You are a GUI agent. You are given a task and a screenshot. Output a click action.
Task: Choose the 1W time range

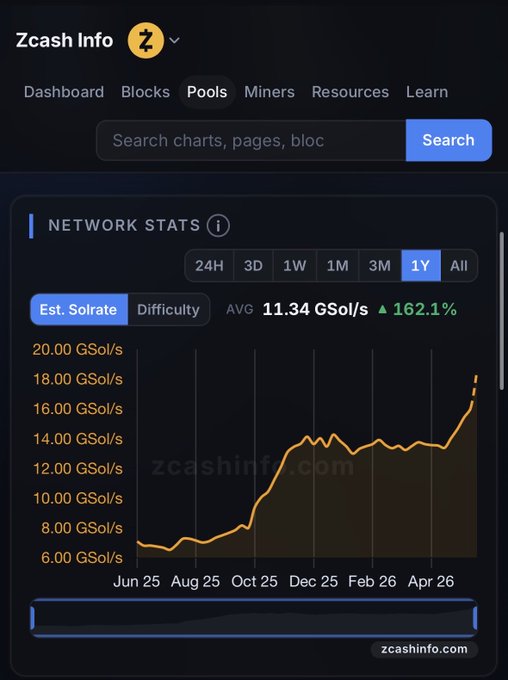295,265
